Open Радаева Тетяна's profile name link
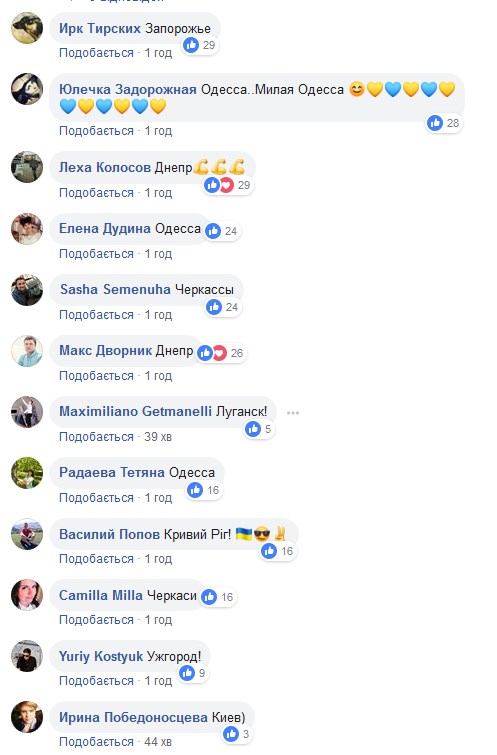The height and width of the screenshot is (755, 497). (112, 472)
